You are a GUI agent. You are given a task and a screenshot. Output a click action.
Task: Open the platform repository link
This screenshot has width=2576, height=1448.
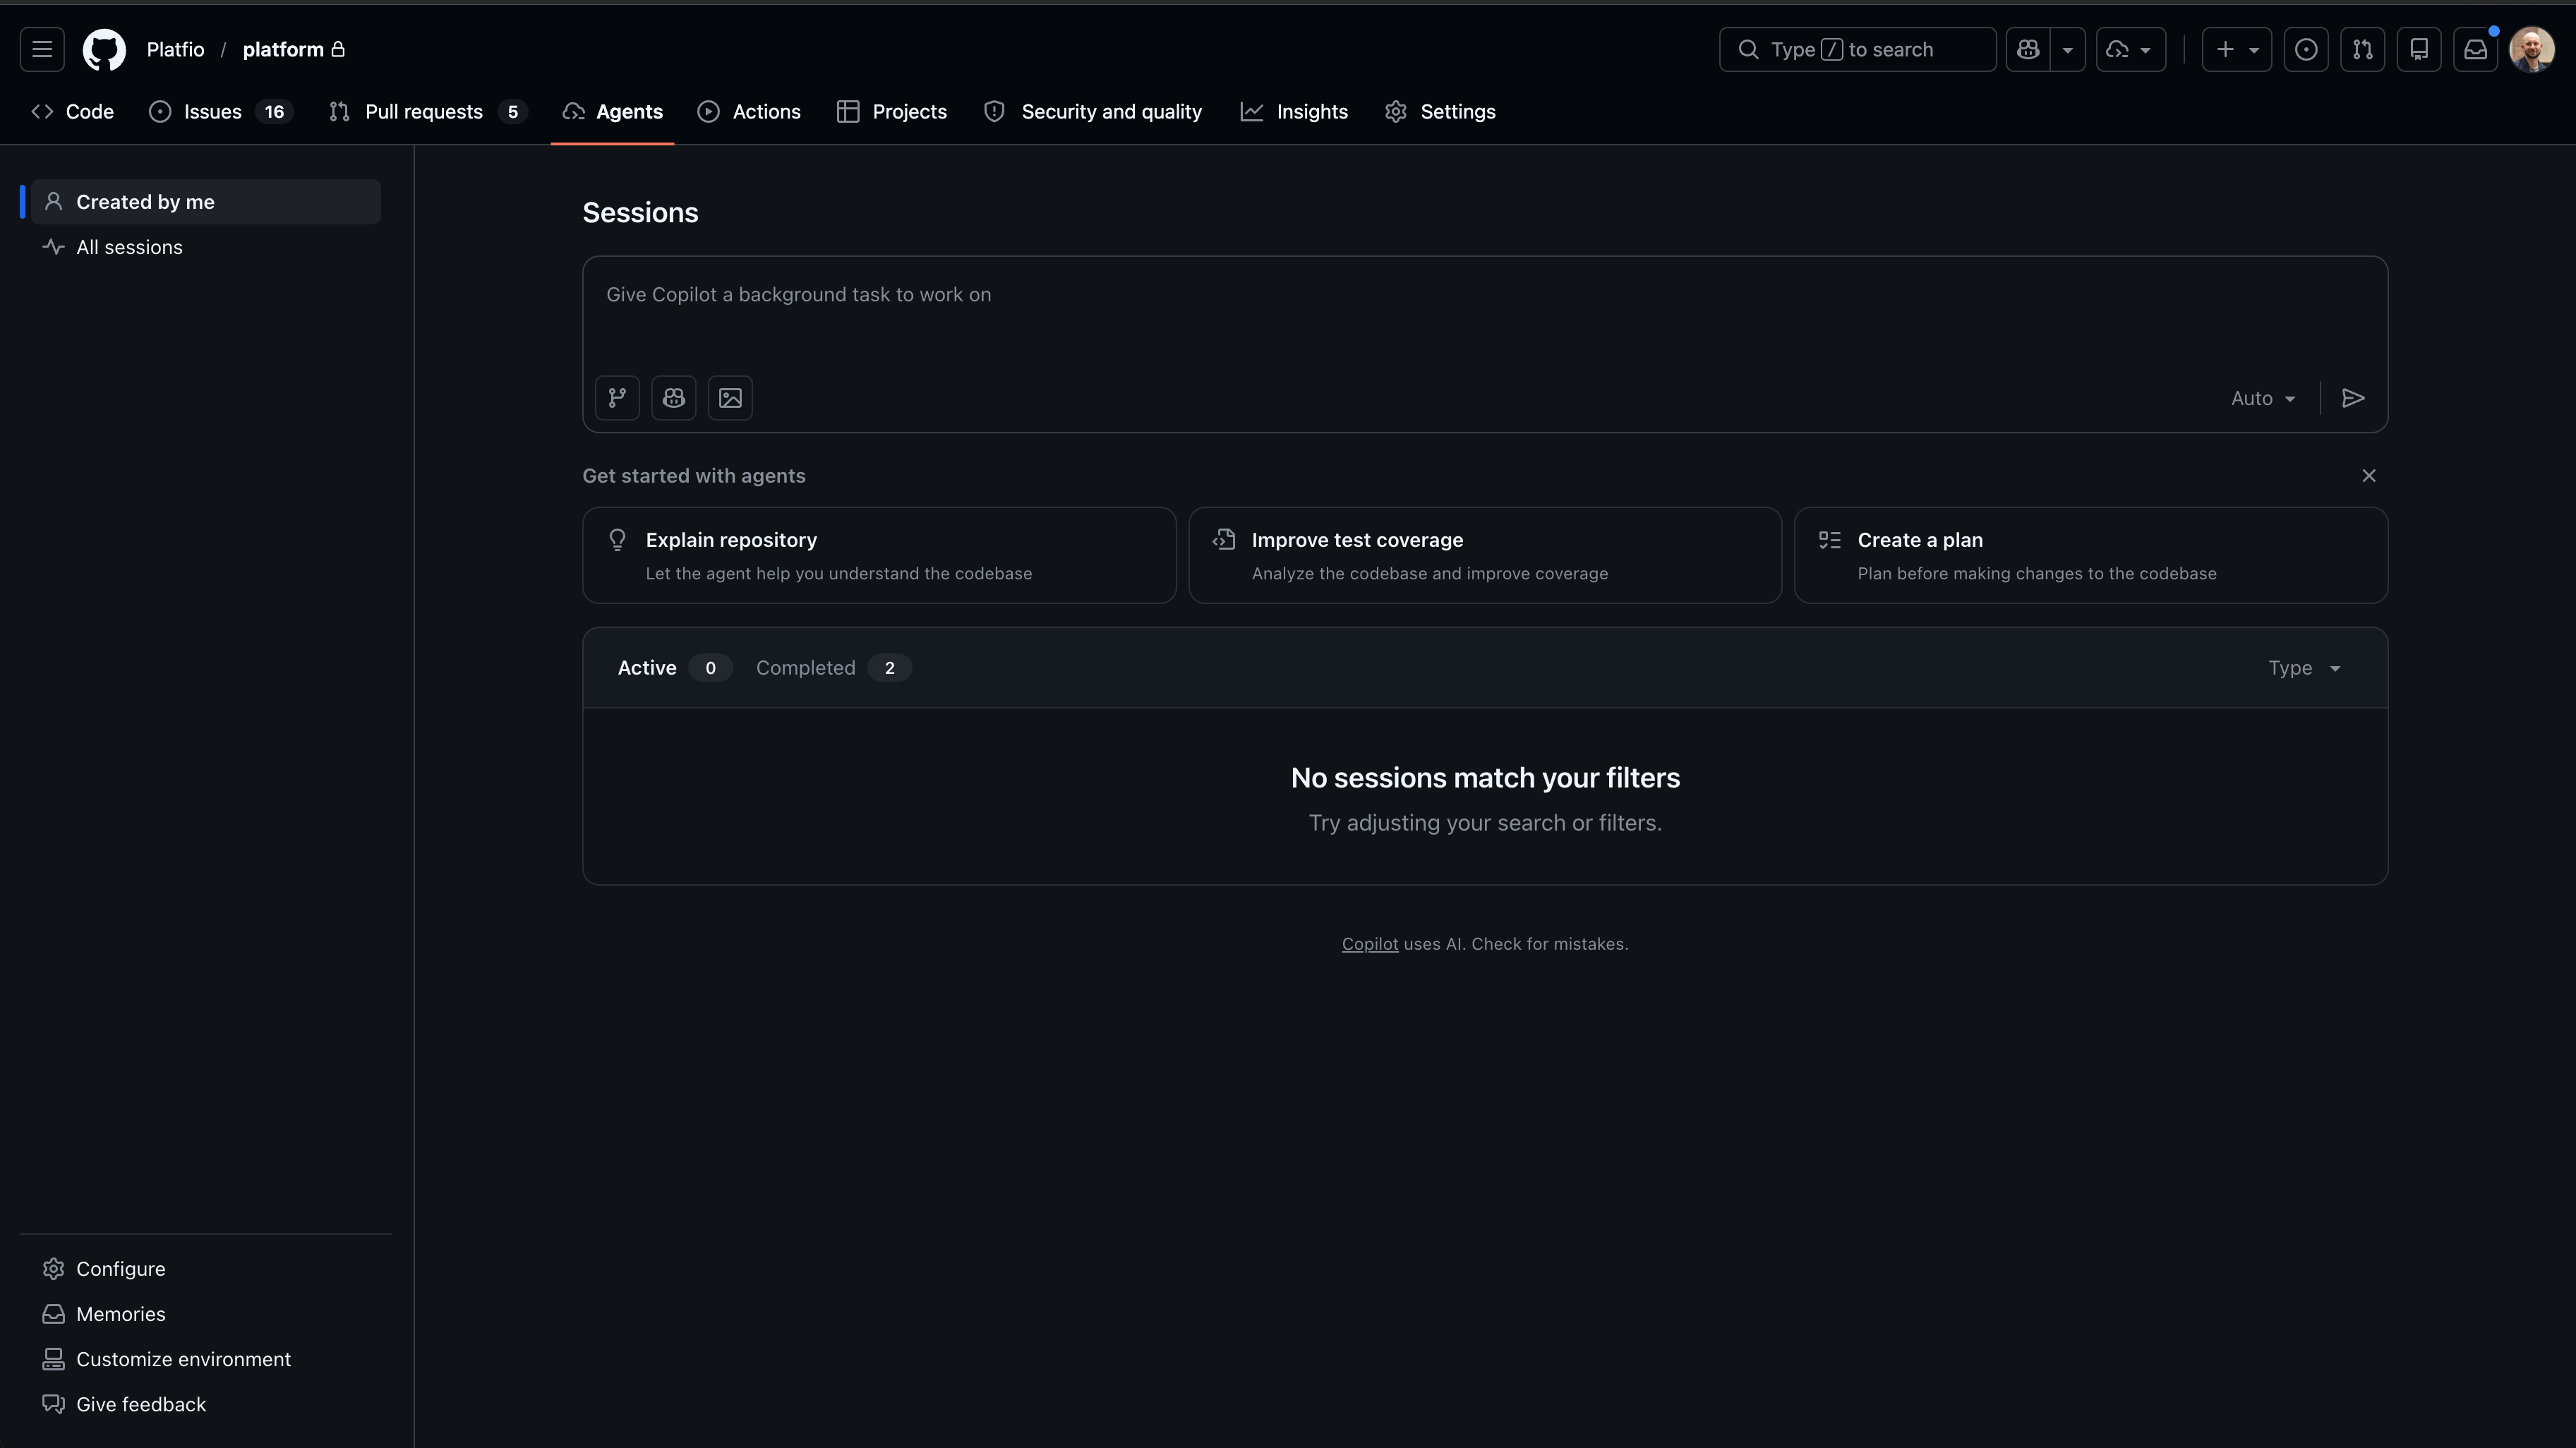point(283,49)
